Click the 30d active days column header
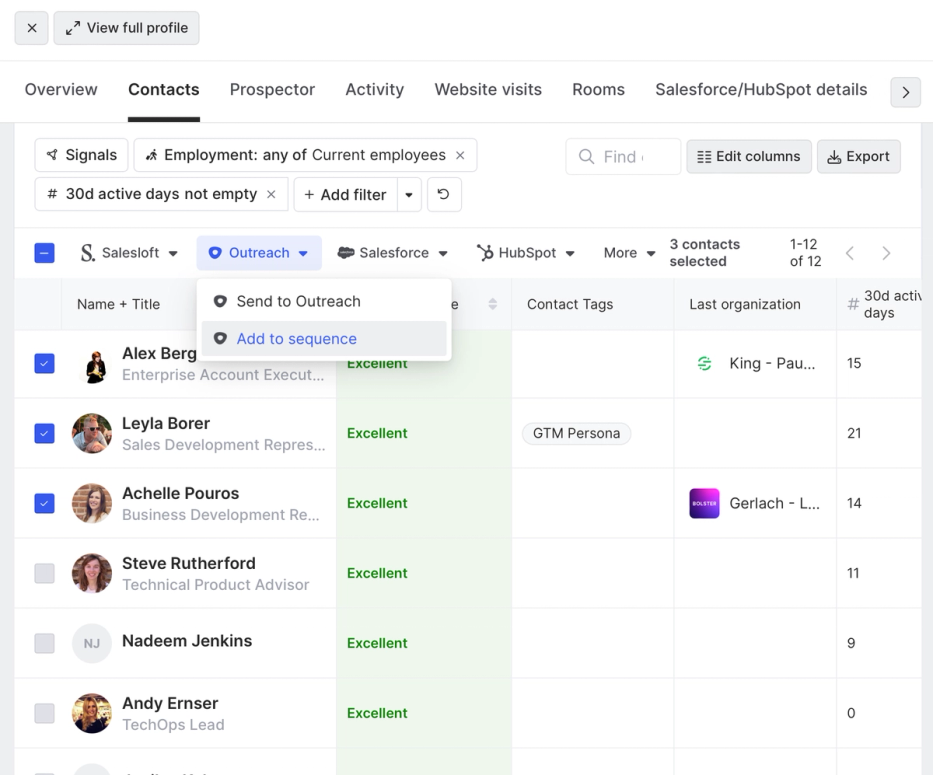Screen dimensions: 933x775 tap(884, 304)
